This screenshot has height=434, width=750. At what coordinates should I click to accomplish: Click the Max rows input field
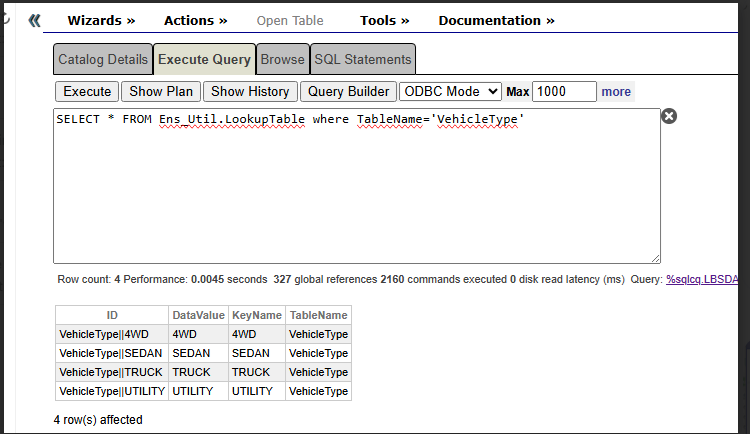(x=564, y=91)
